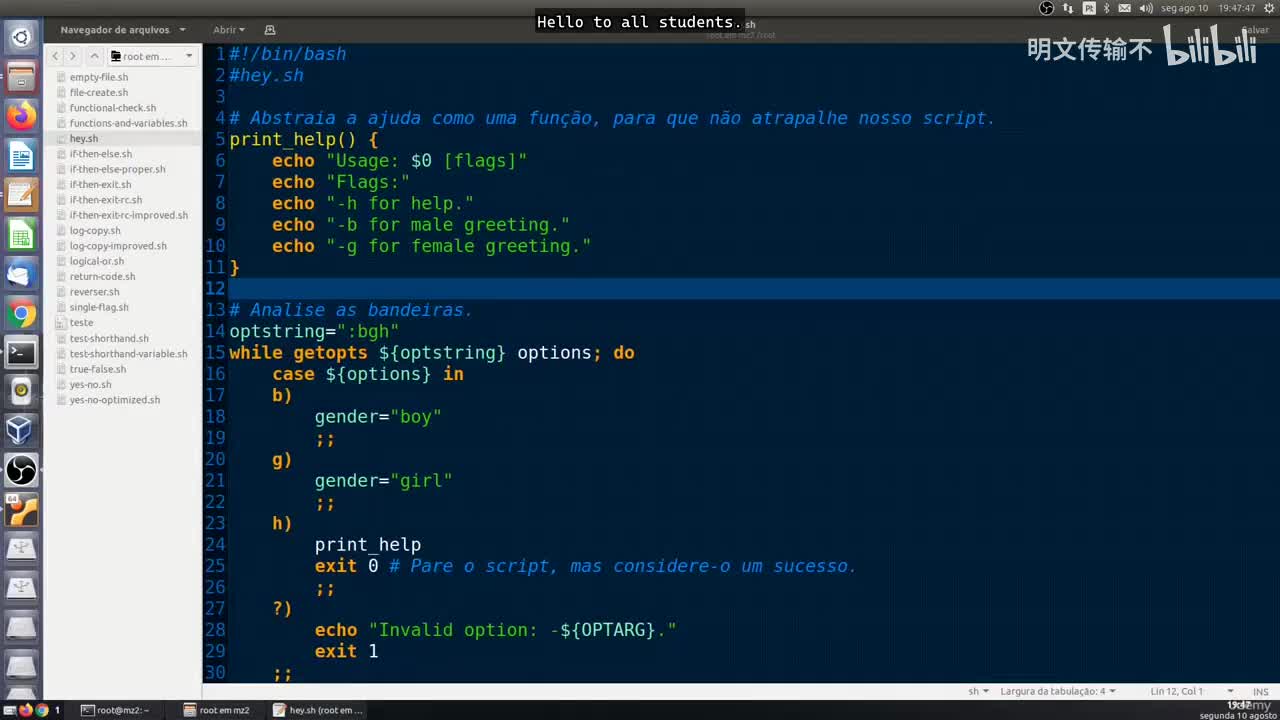This screenshot has width=1280, height=720.
Task: Open the Ubuntu dash launcher icon
Action: tap(21, 38)
